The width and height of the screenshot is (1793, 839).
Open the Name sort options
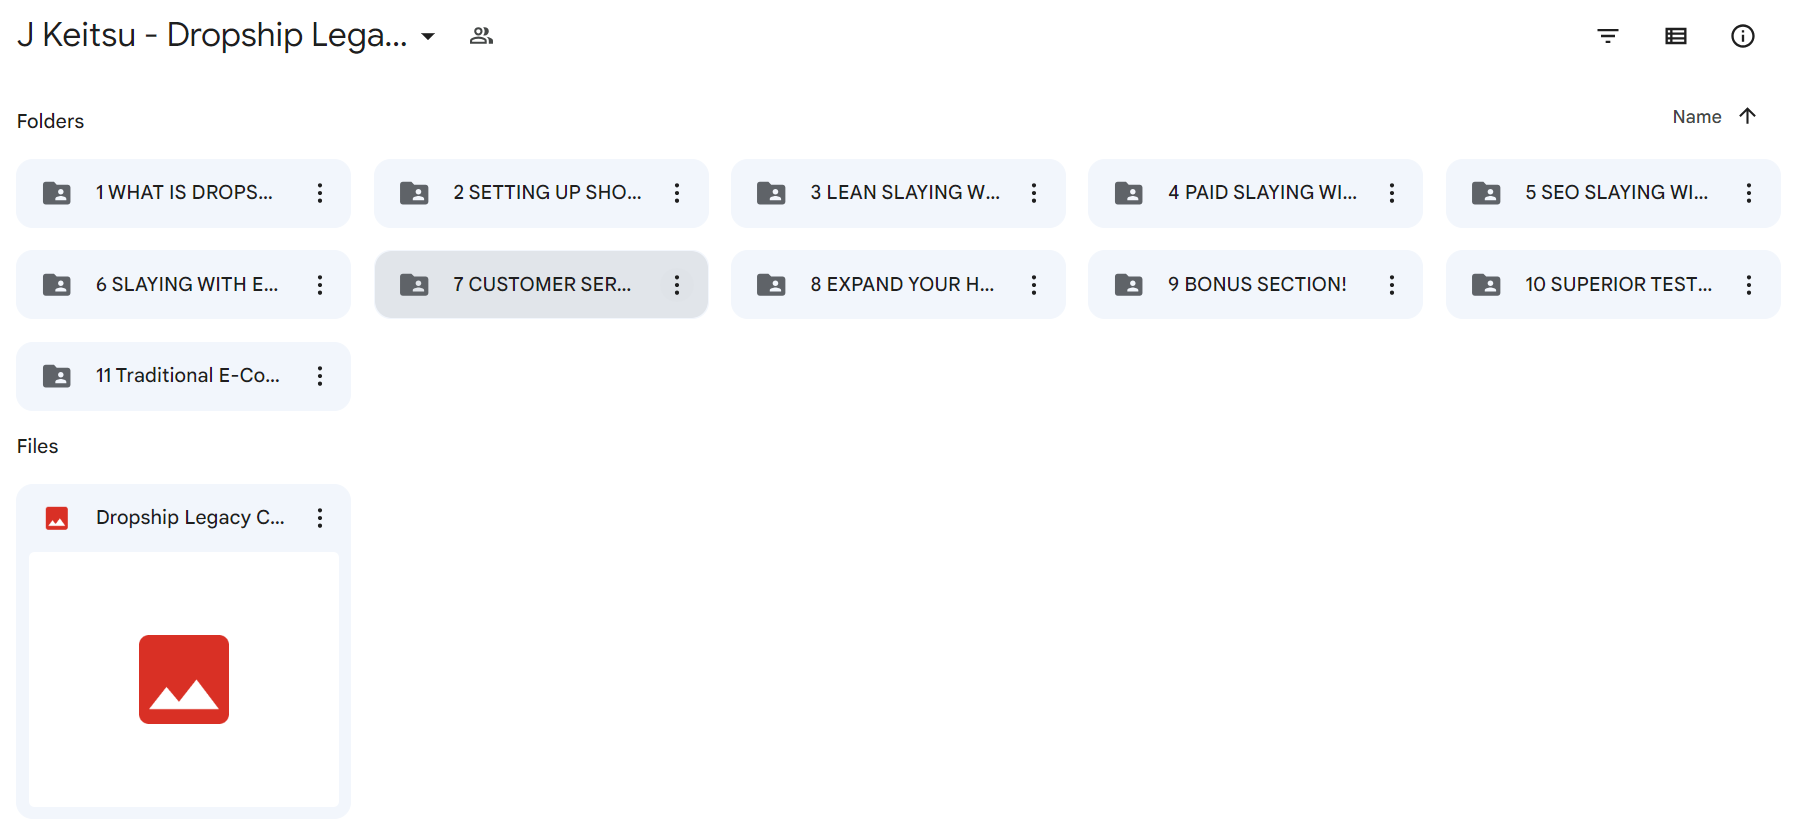point(1696,117)
